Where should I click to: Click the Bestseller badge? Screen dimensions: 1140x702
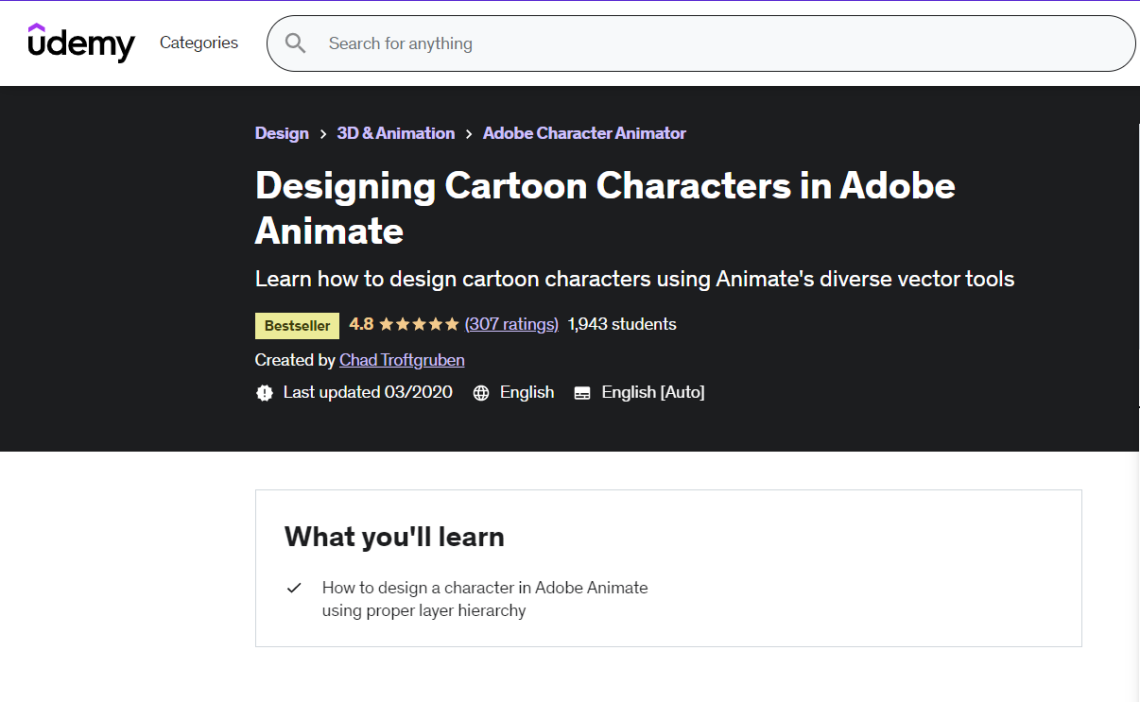click(296, 325)
